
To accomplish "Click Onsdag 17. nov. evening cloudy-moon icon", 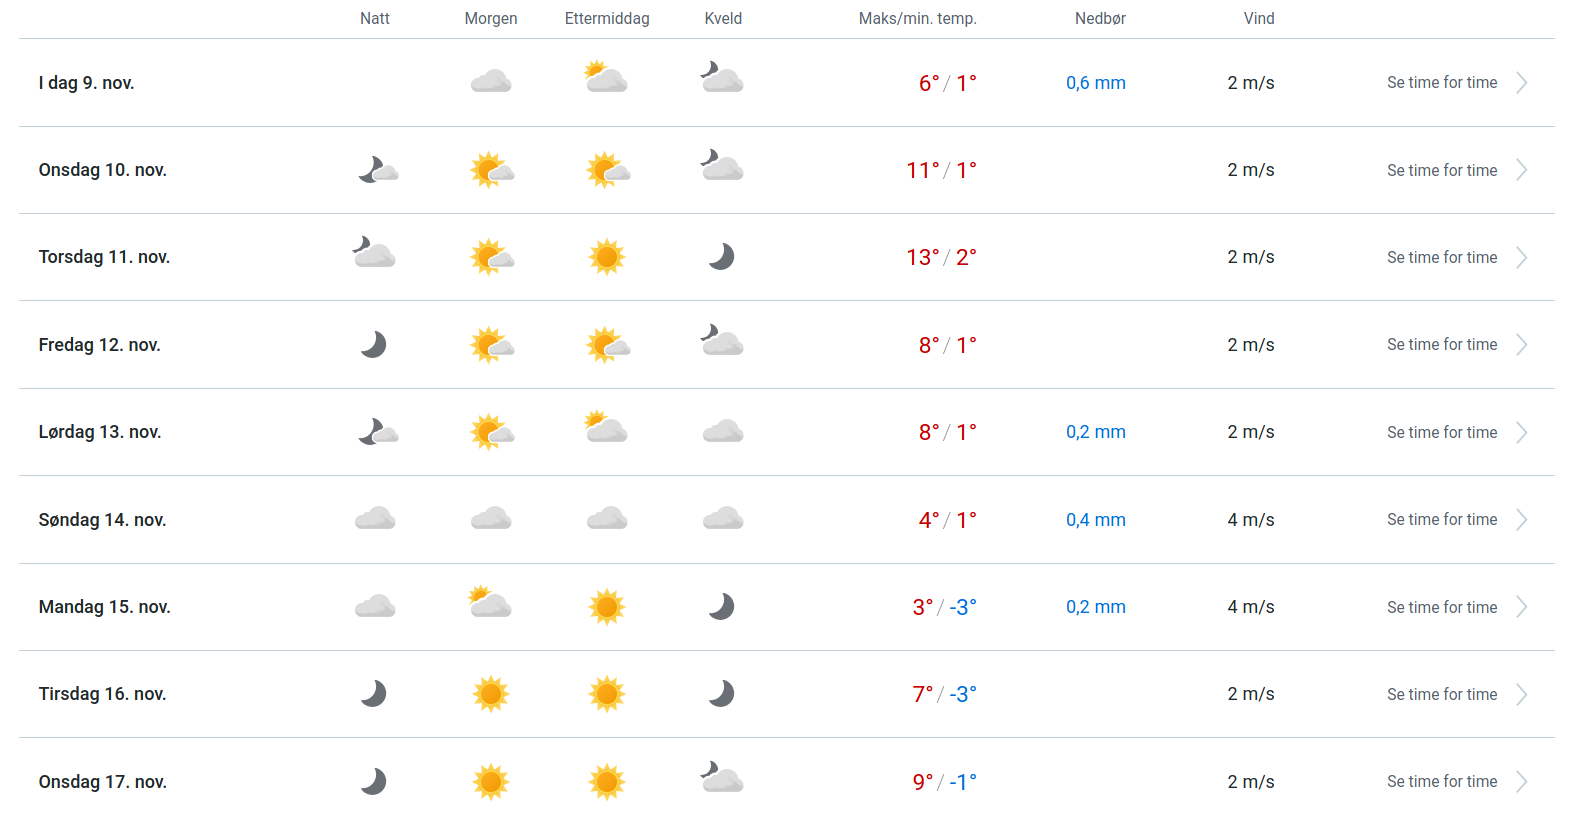I will pyautogui.click(x=722, y=778).
